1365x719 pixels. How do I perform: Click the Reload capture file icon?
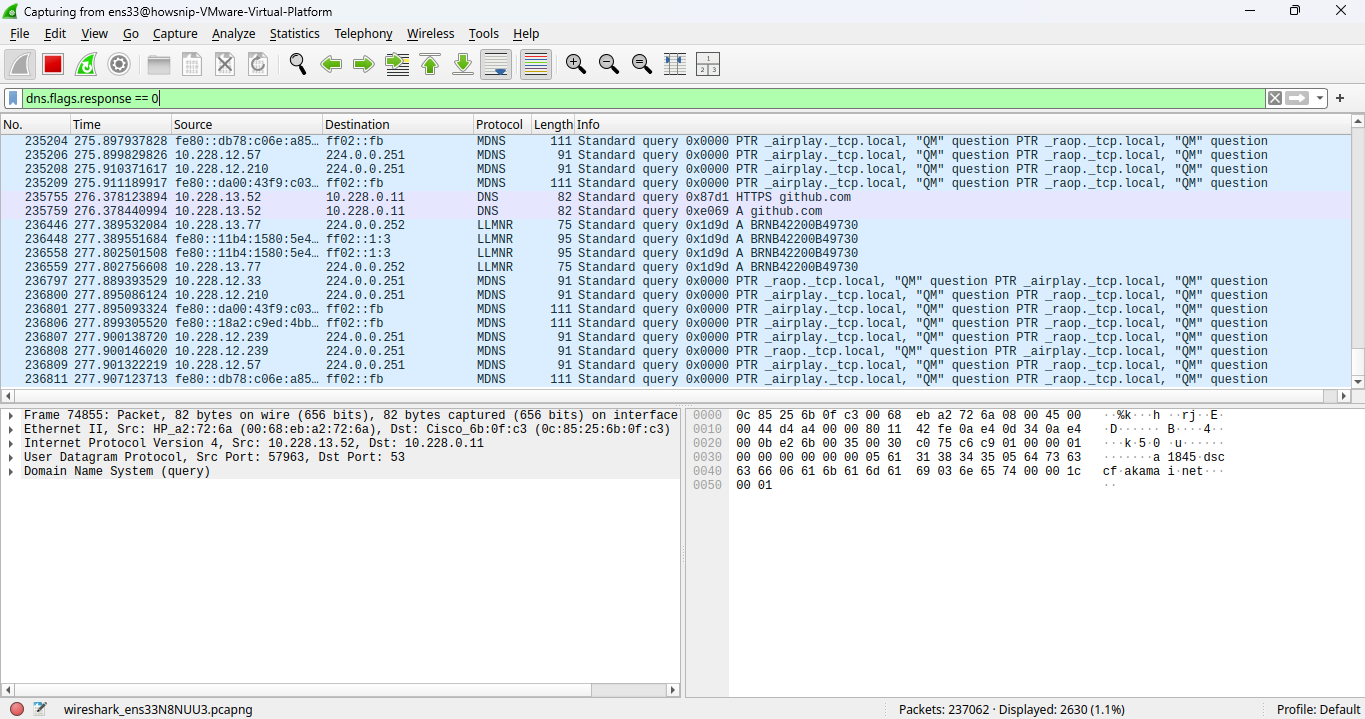pyautogui.click(x=258, y=64)
